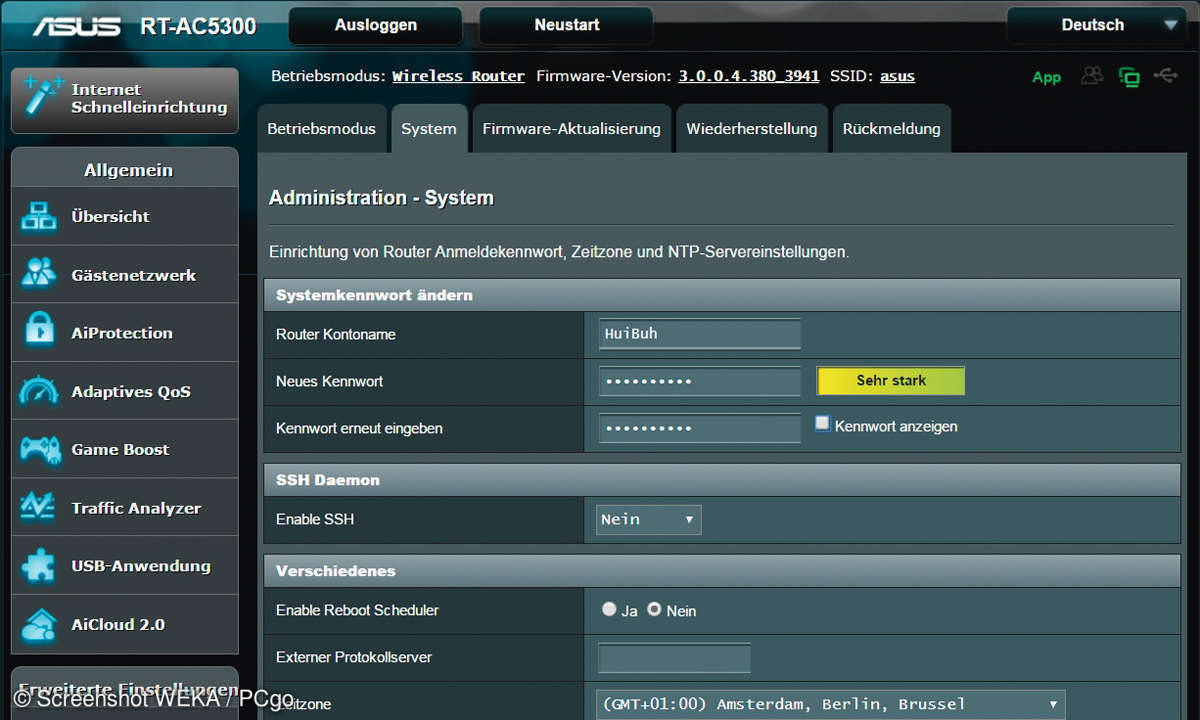The width and height of the screenshot is (1200, 720).
Task: Open the Übersicht menu item
Action: click(x=125, y=216)
